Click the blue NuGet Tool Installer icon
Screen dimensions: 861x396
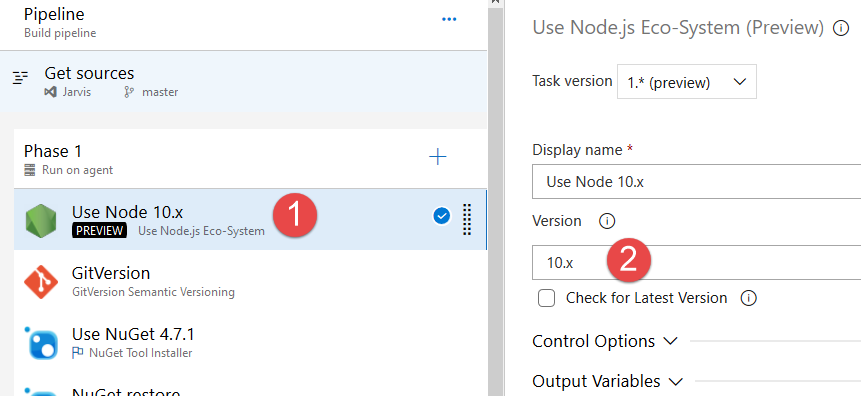pos(41,343)
